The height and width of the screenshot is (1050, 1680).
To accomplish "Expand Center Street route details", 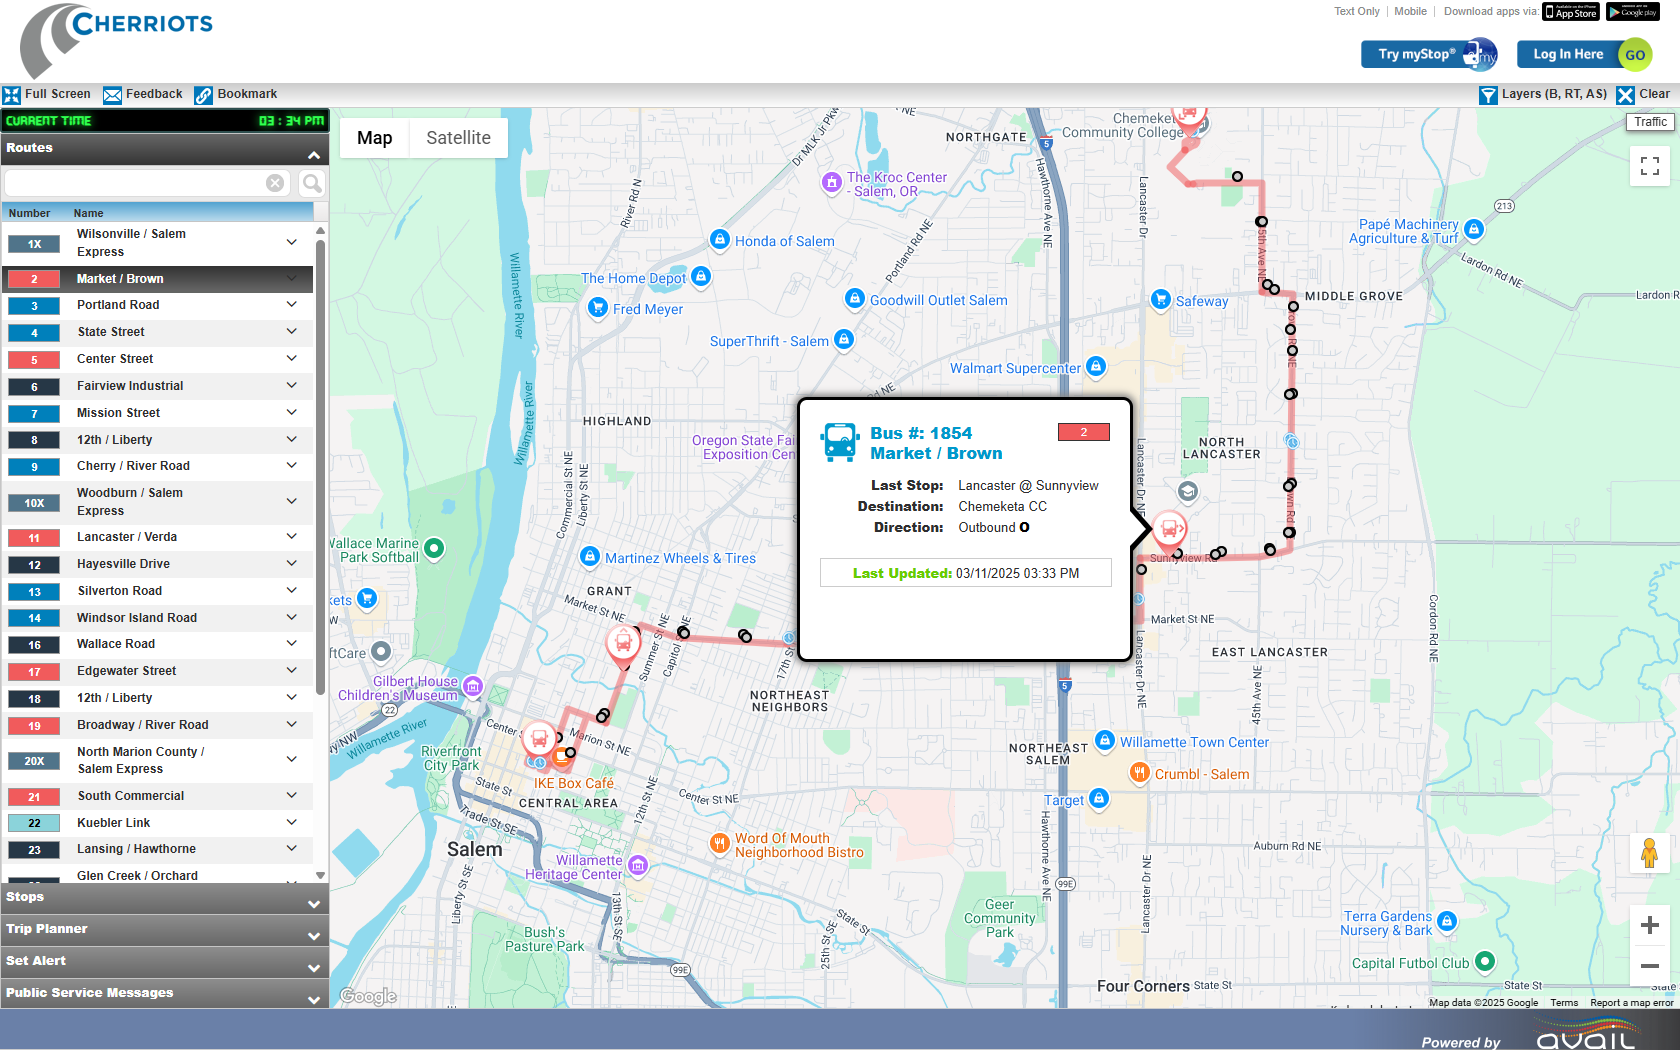I will 292,359.
